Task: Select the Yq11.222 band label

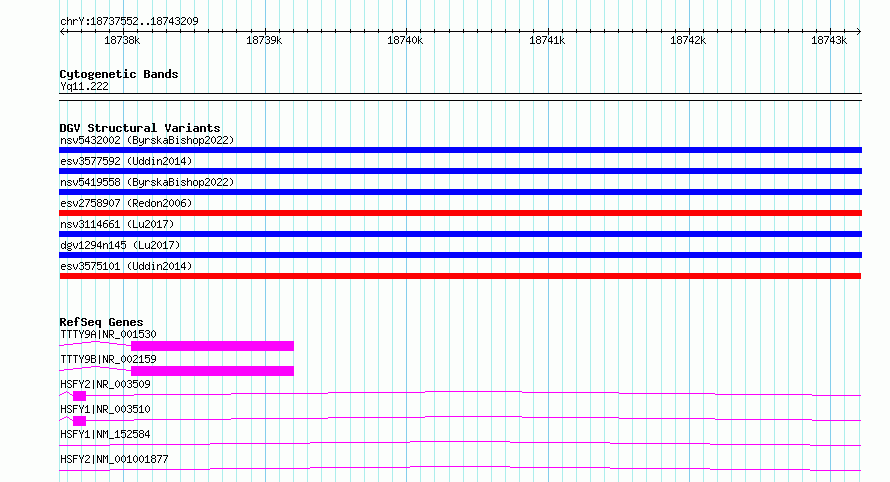Action: [x=84, y=86]
